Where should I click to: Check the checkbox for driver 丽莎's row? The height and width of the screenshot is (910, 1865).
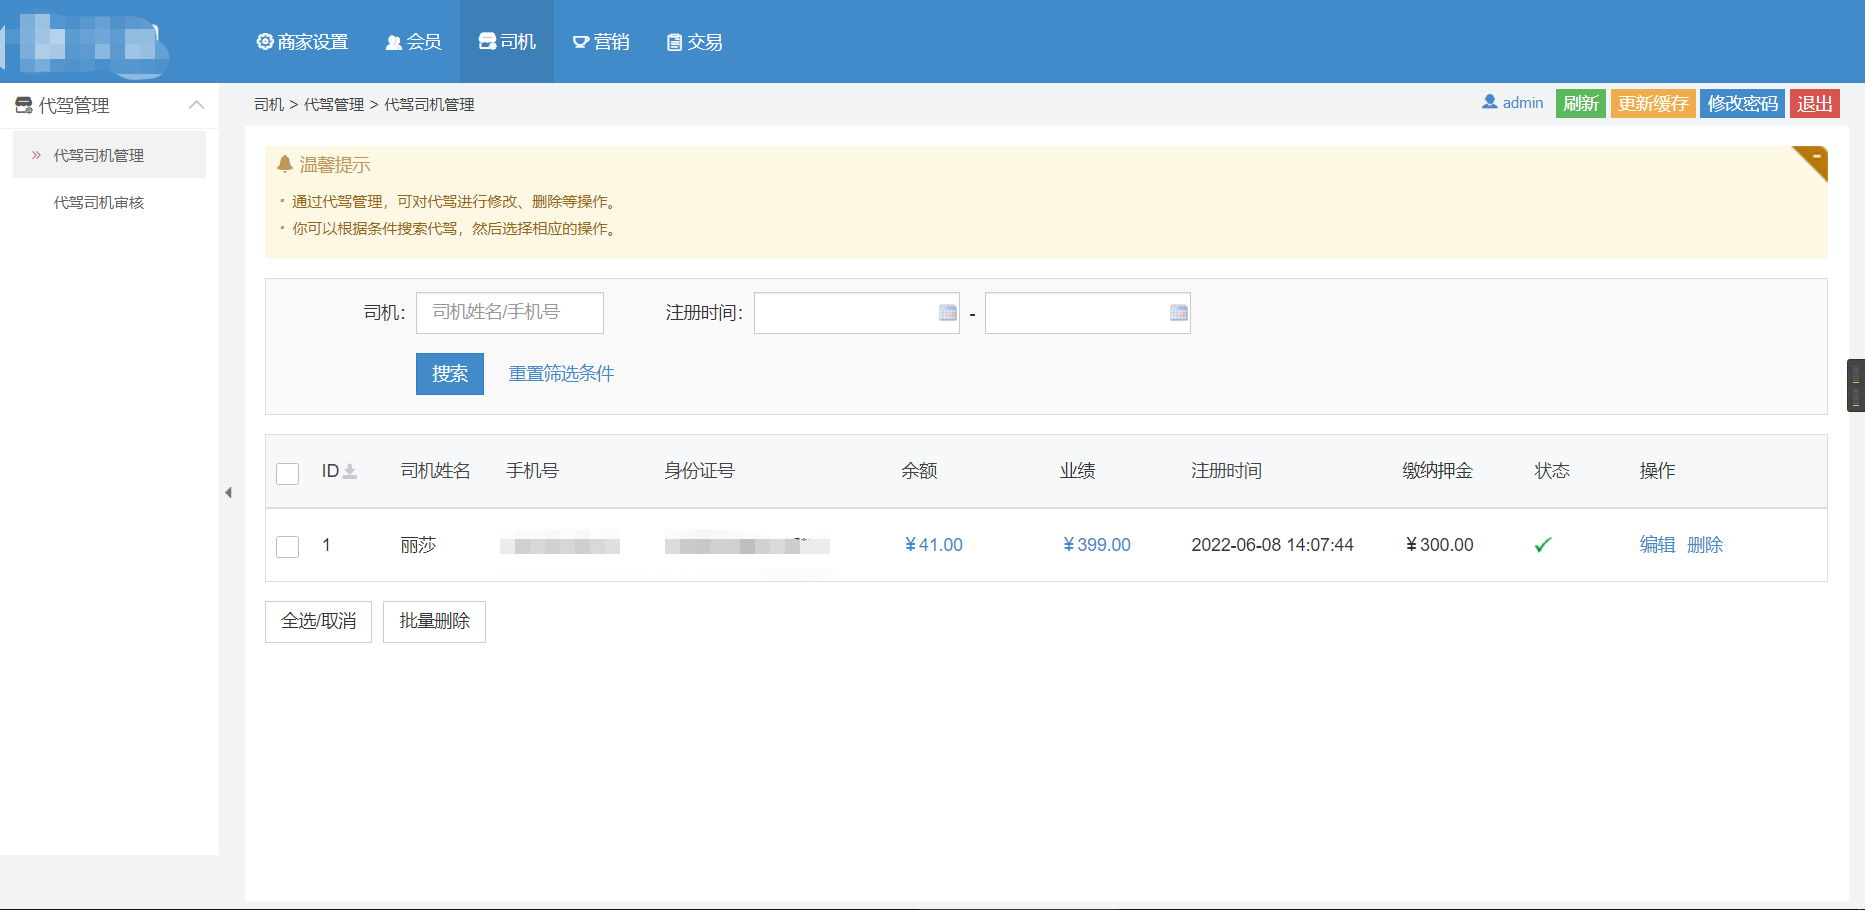click(x=287, y=546)
